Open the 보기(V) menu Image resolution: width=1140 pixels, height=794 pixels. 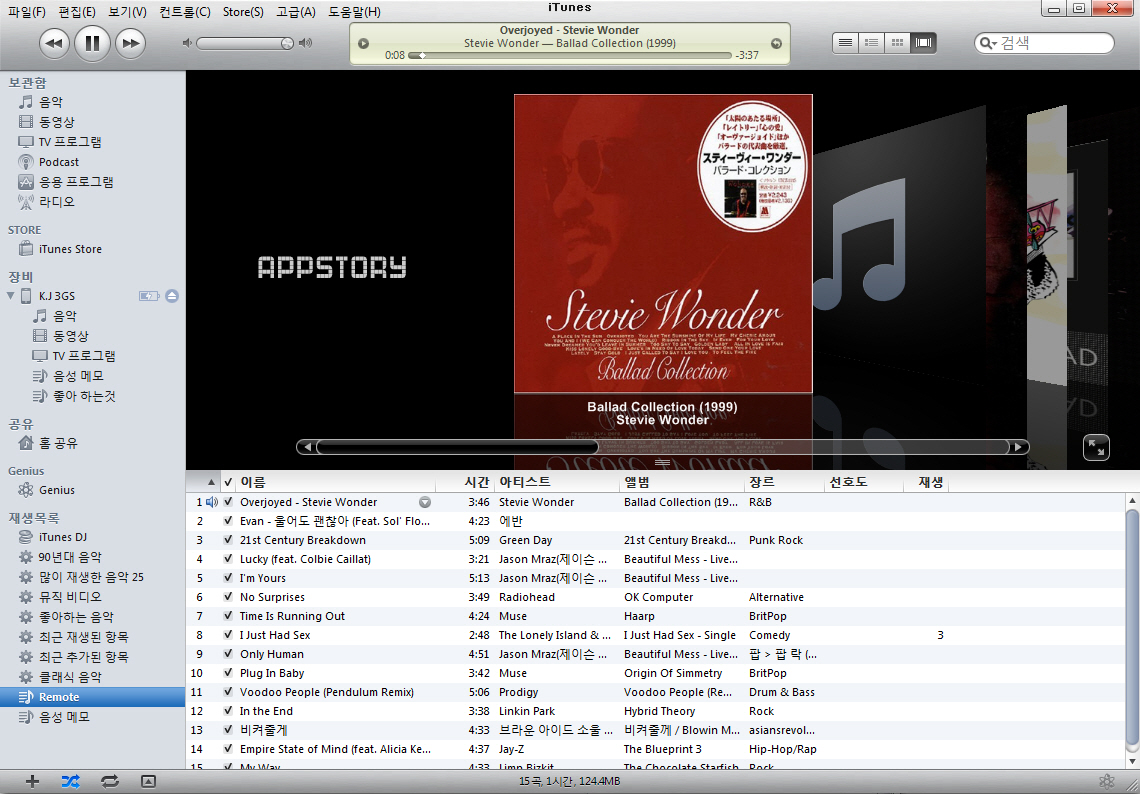pyautogui.click(x=127, y=12)
